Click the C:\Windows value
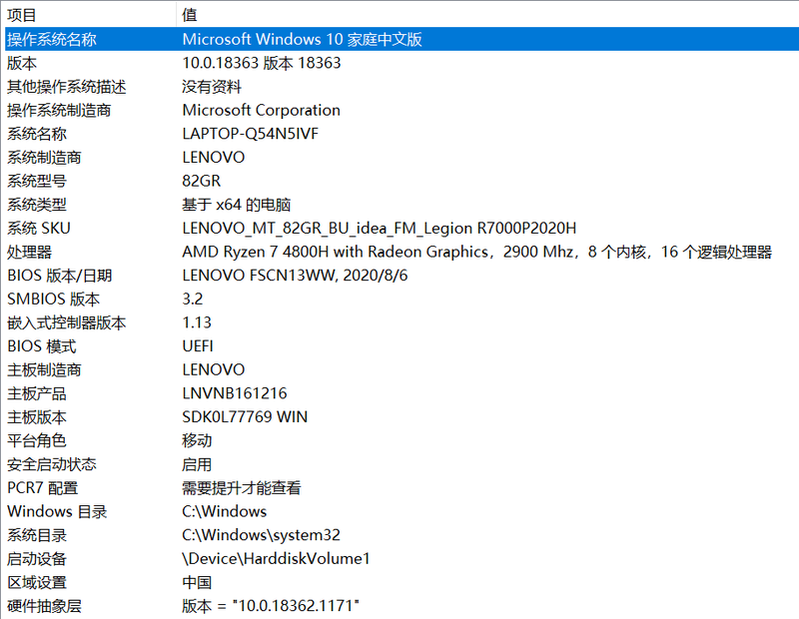Image resolution: width=799 pixels, height=619 pixels. point(224,512)
